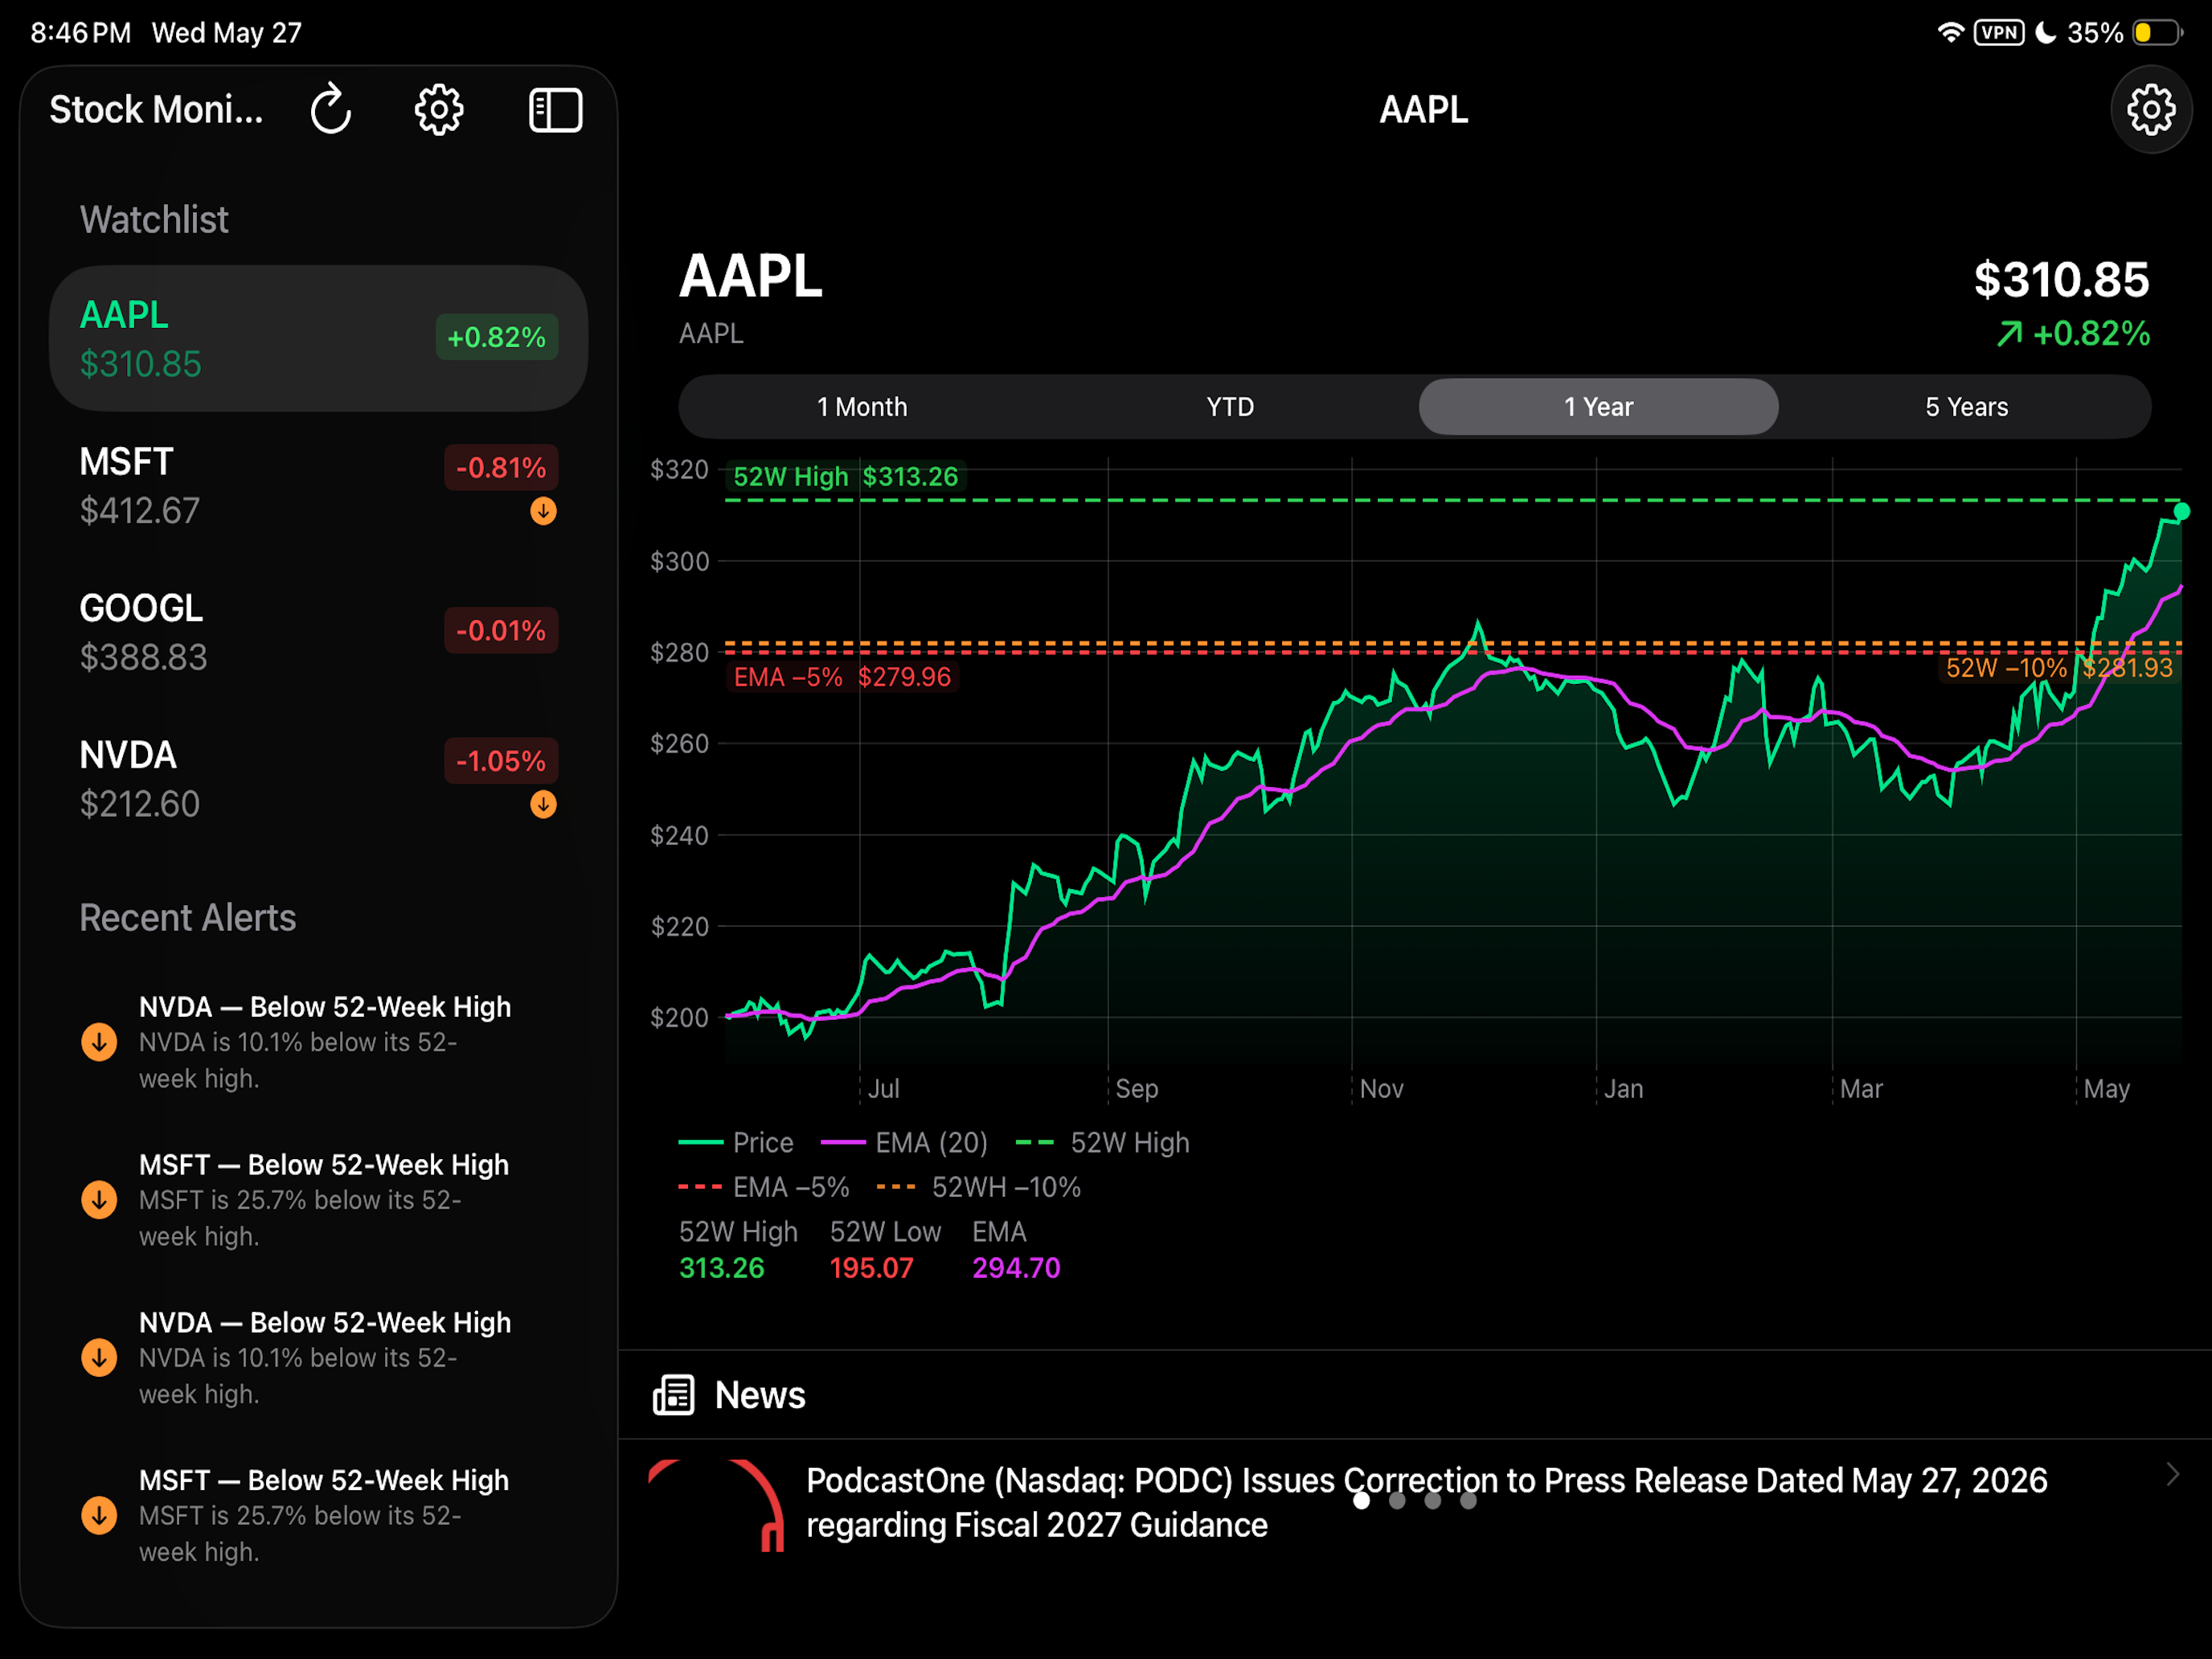Switch chart to 5 Years range
Image resolution: width=2212 pixels, height=1659 pixels.
1966,407
